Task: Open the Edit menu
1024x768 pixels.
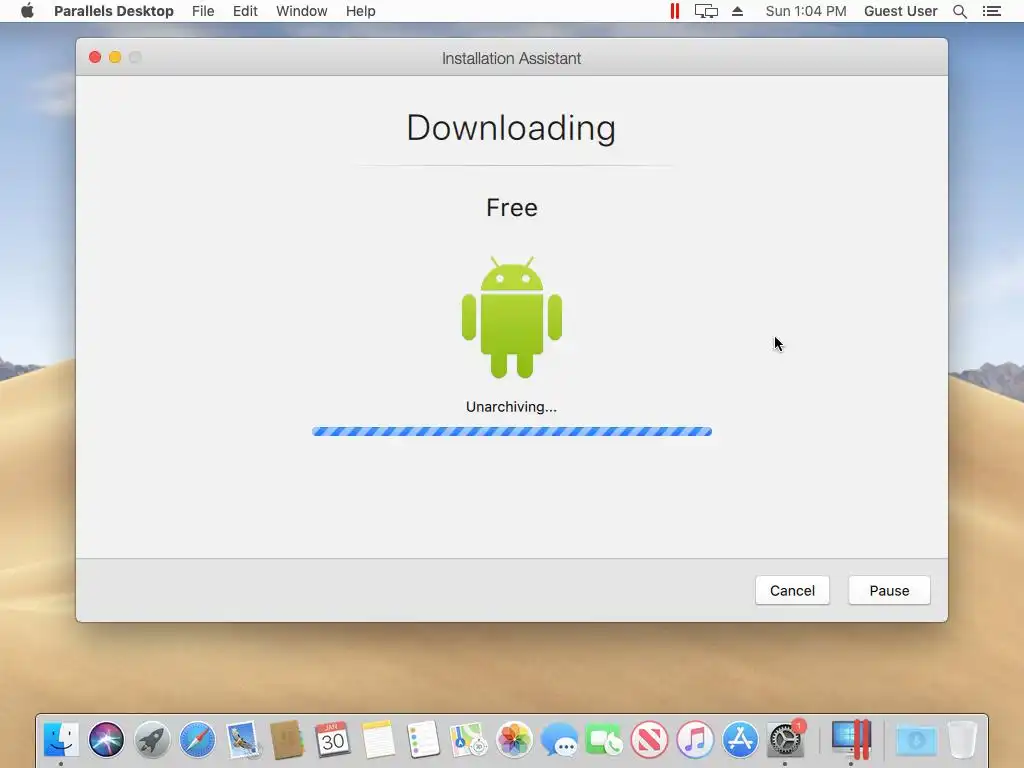Action: (x=245, y=11)
